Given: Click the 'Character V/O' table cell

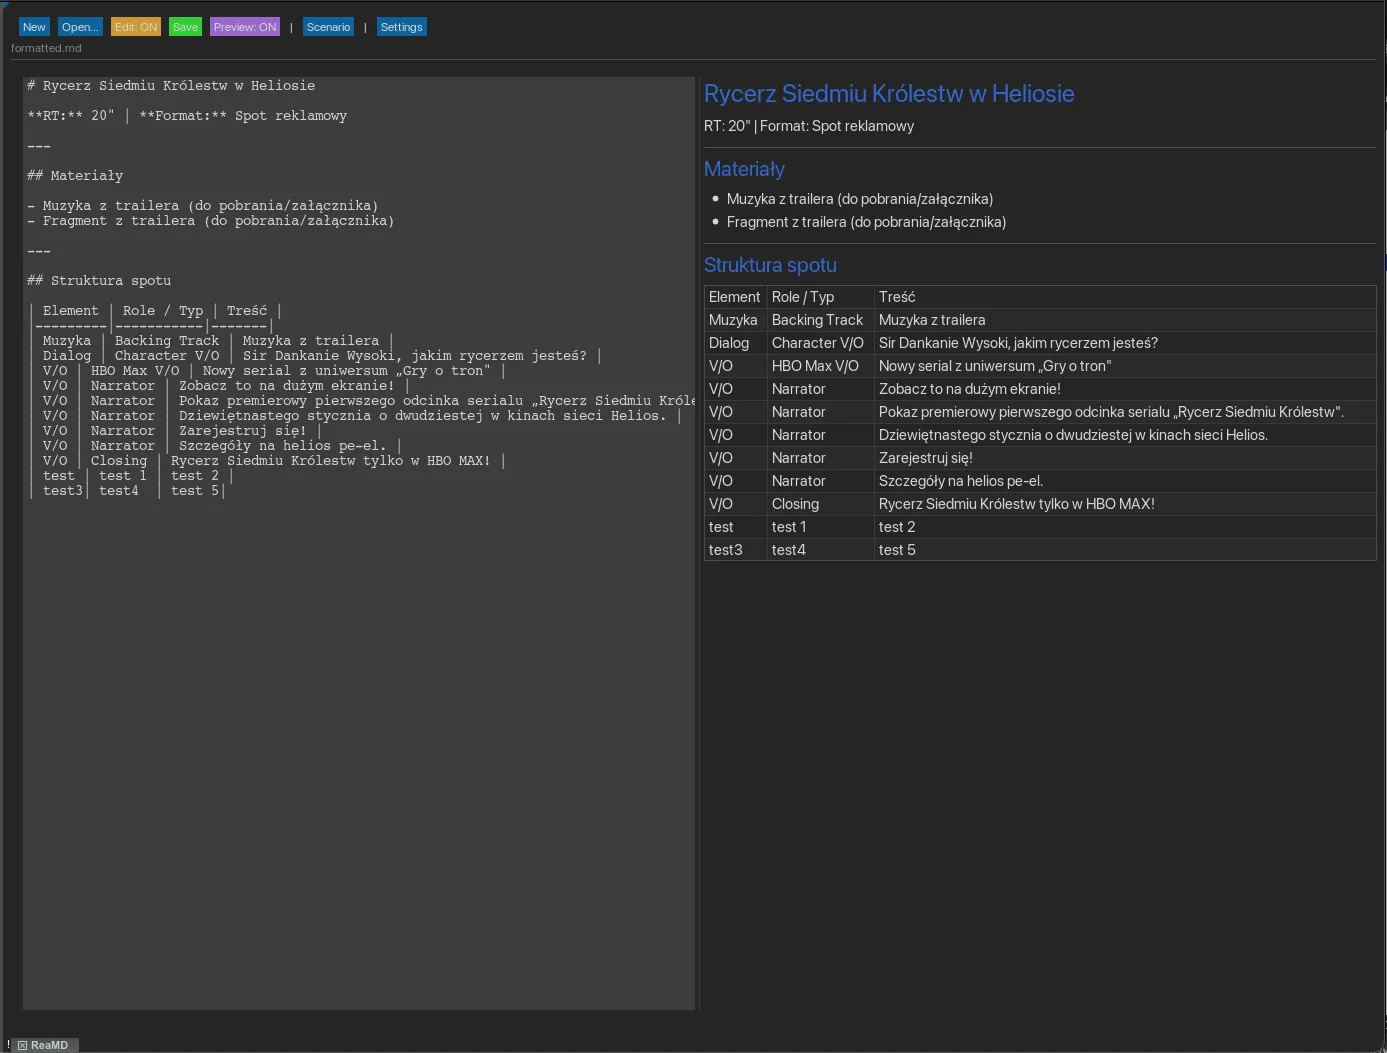Looking at the screenshot, I should point(821,343).
